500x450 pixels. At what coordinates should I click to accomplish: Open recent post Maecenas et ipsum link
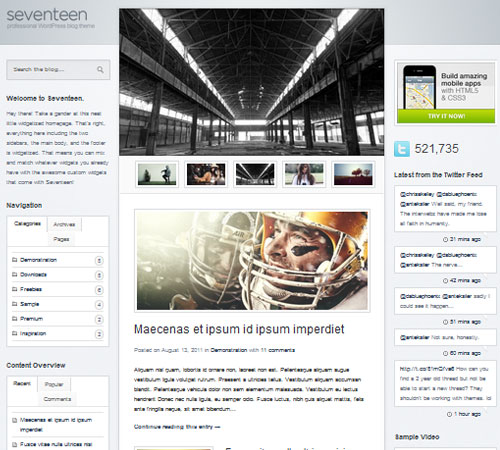[x=56, y=425]
